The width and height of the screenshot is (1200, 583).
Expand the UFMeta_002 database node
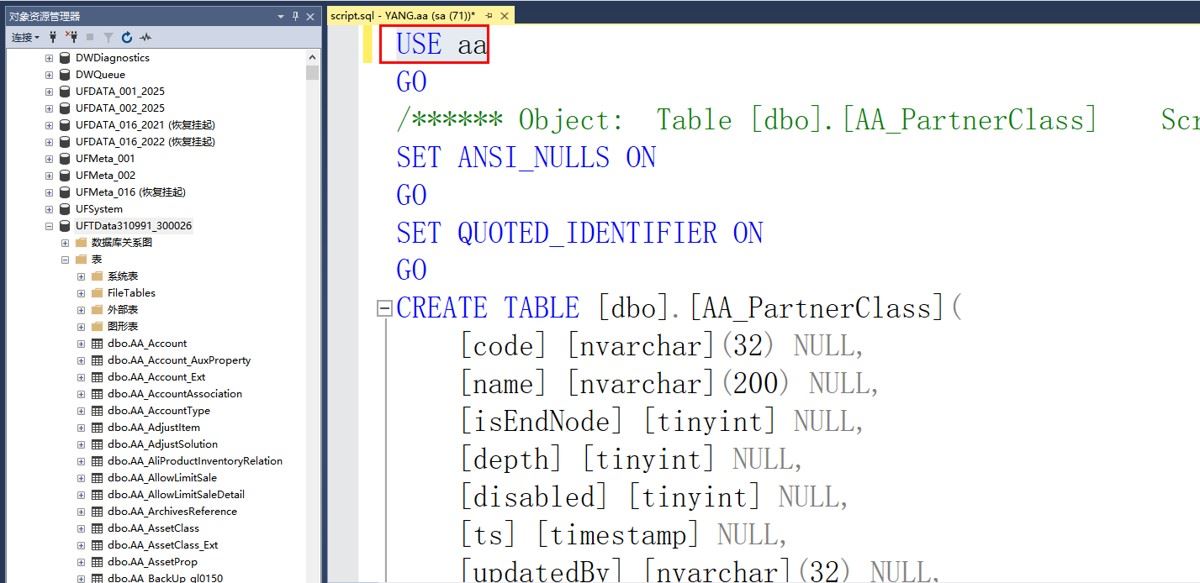(49, 175)
